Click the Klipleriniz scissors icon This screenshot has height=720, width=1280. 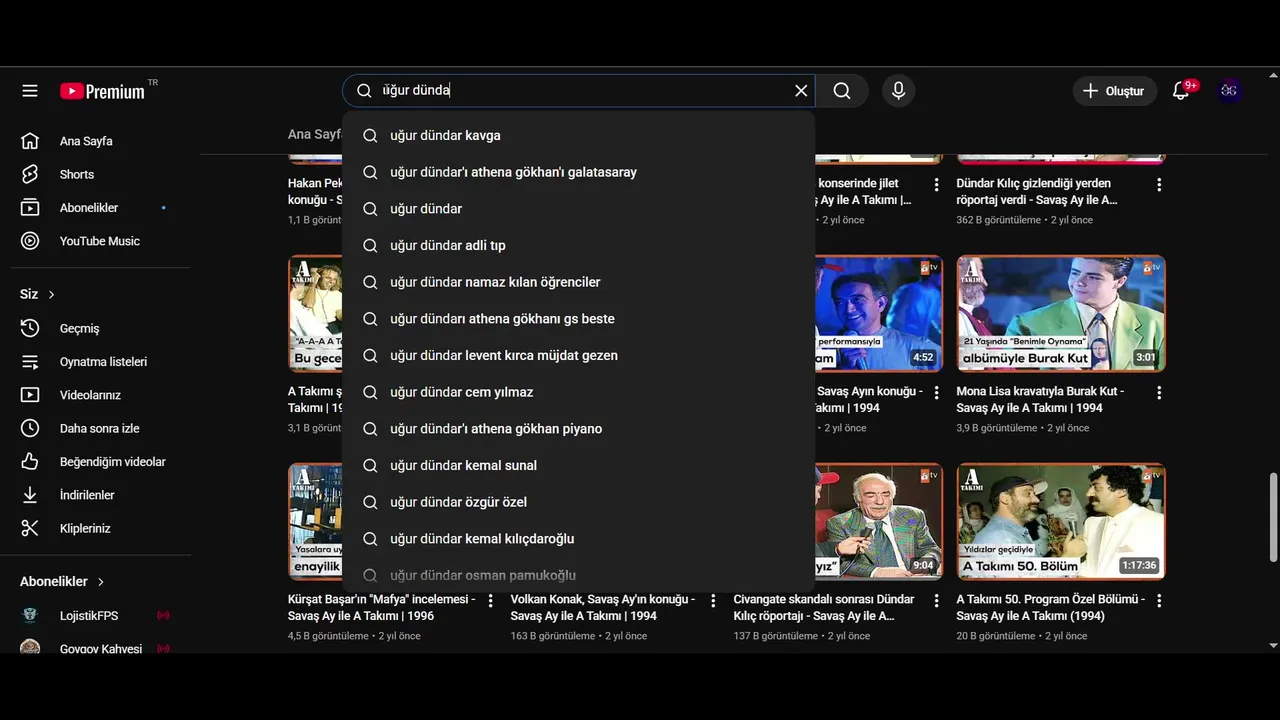[x=30, y=528]
